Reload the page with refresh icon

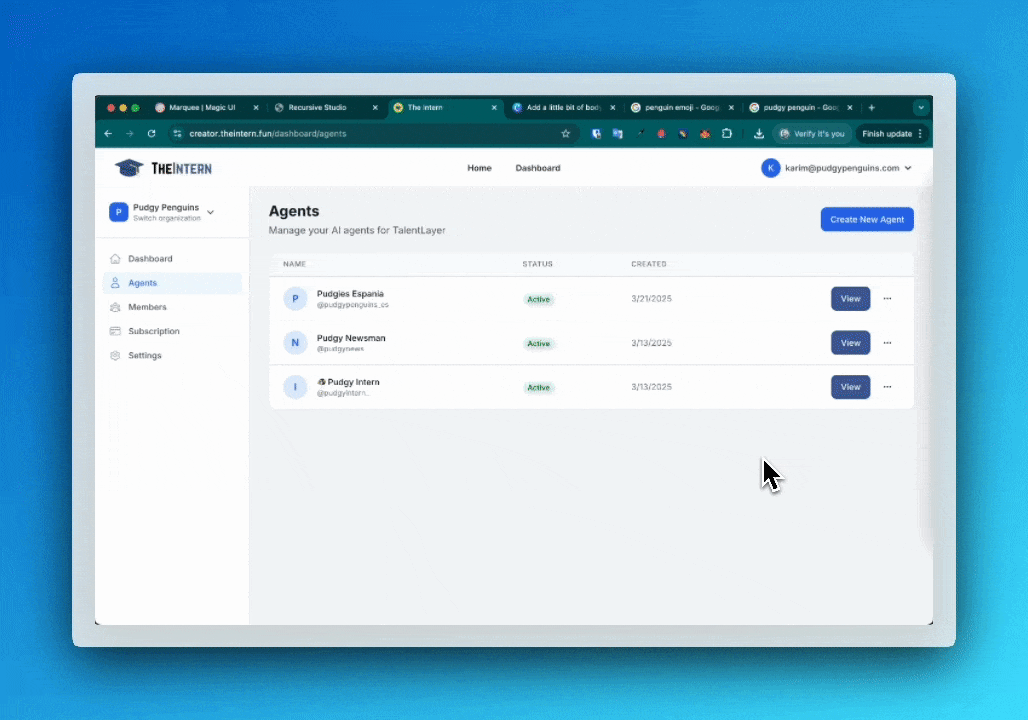[x=151, y=134]
